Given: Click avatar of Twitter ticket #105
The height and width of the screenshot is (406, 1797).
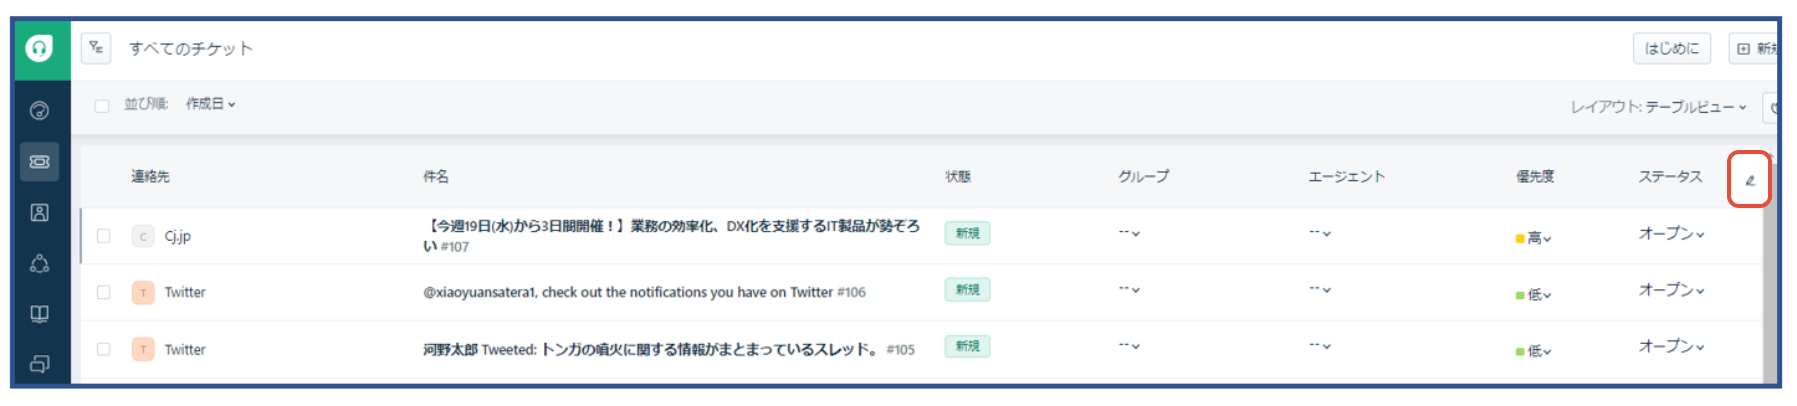Looking at the screenshot, I should click(143, 350).
